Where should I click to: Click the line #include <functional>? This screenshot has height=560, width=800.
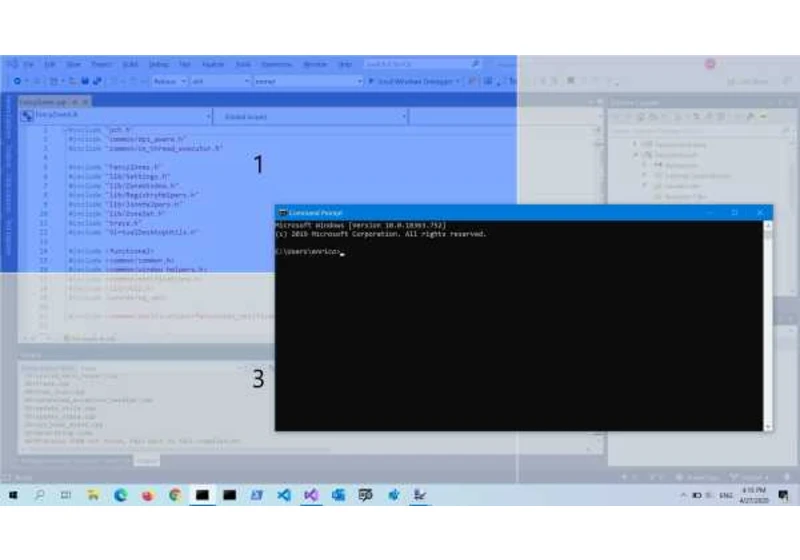111,251
